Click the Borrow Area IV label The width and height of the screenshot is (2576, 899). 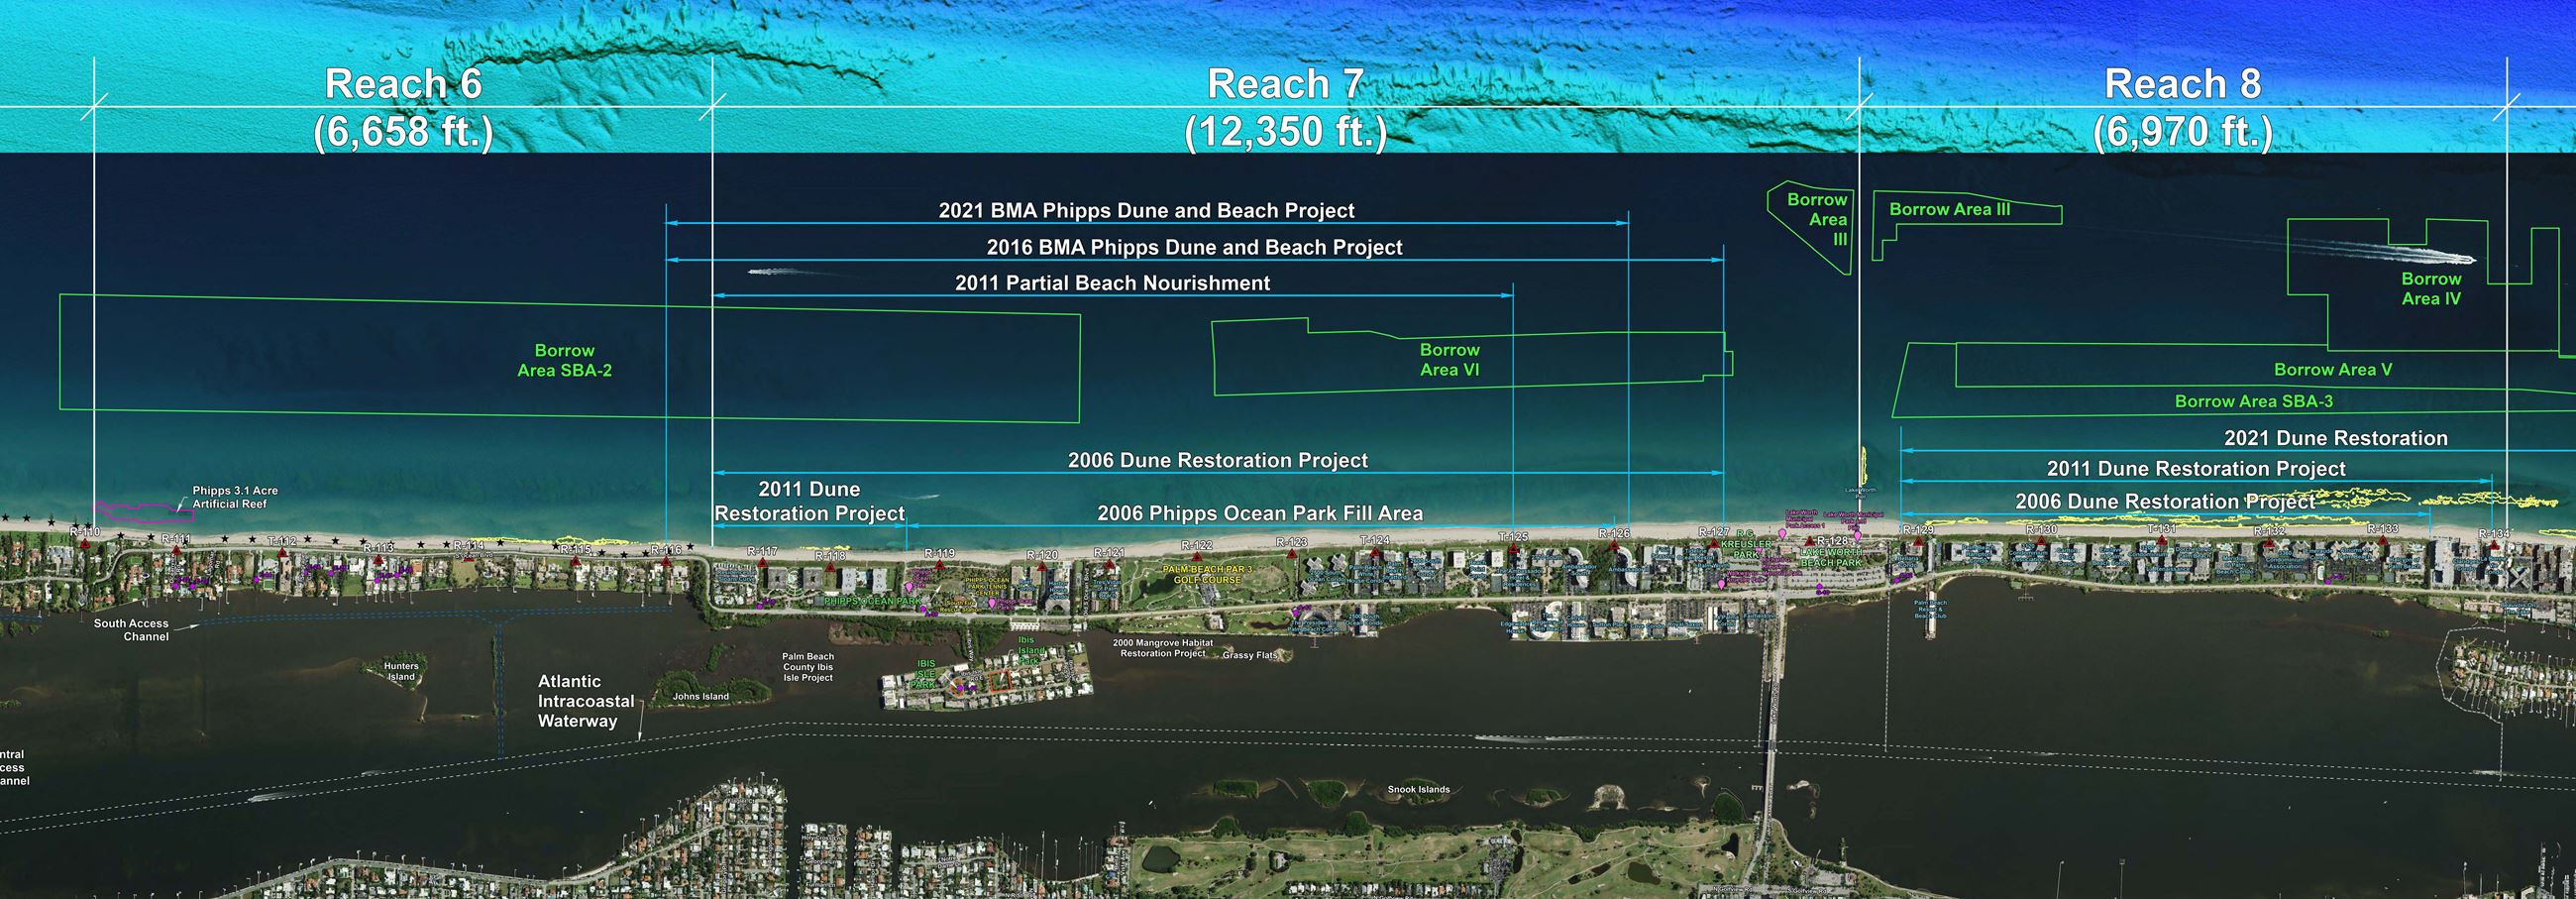click(x=2431, y=289)
